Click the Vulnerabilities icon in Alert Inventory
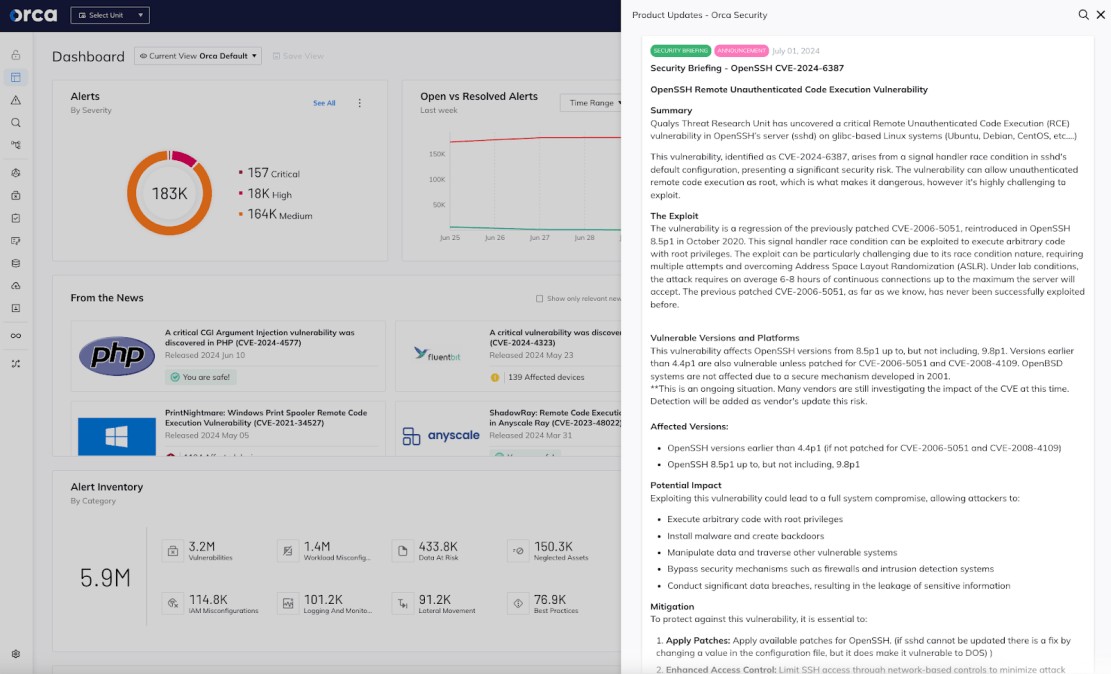This screenshot has width=1111, height=674. click(x=173, y=550)
